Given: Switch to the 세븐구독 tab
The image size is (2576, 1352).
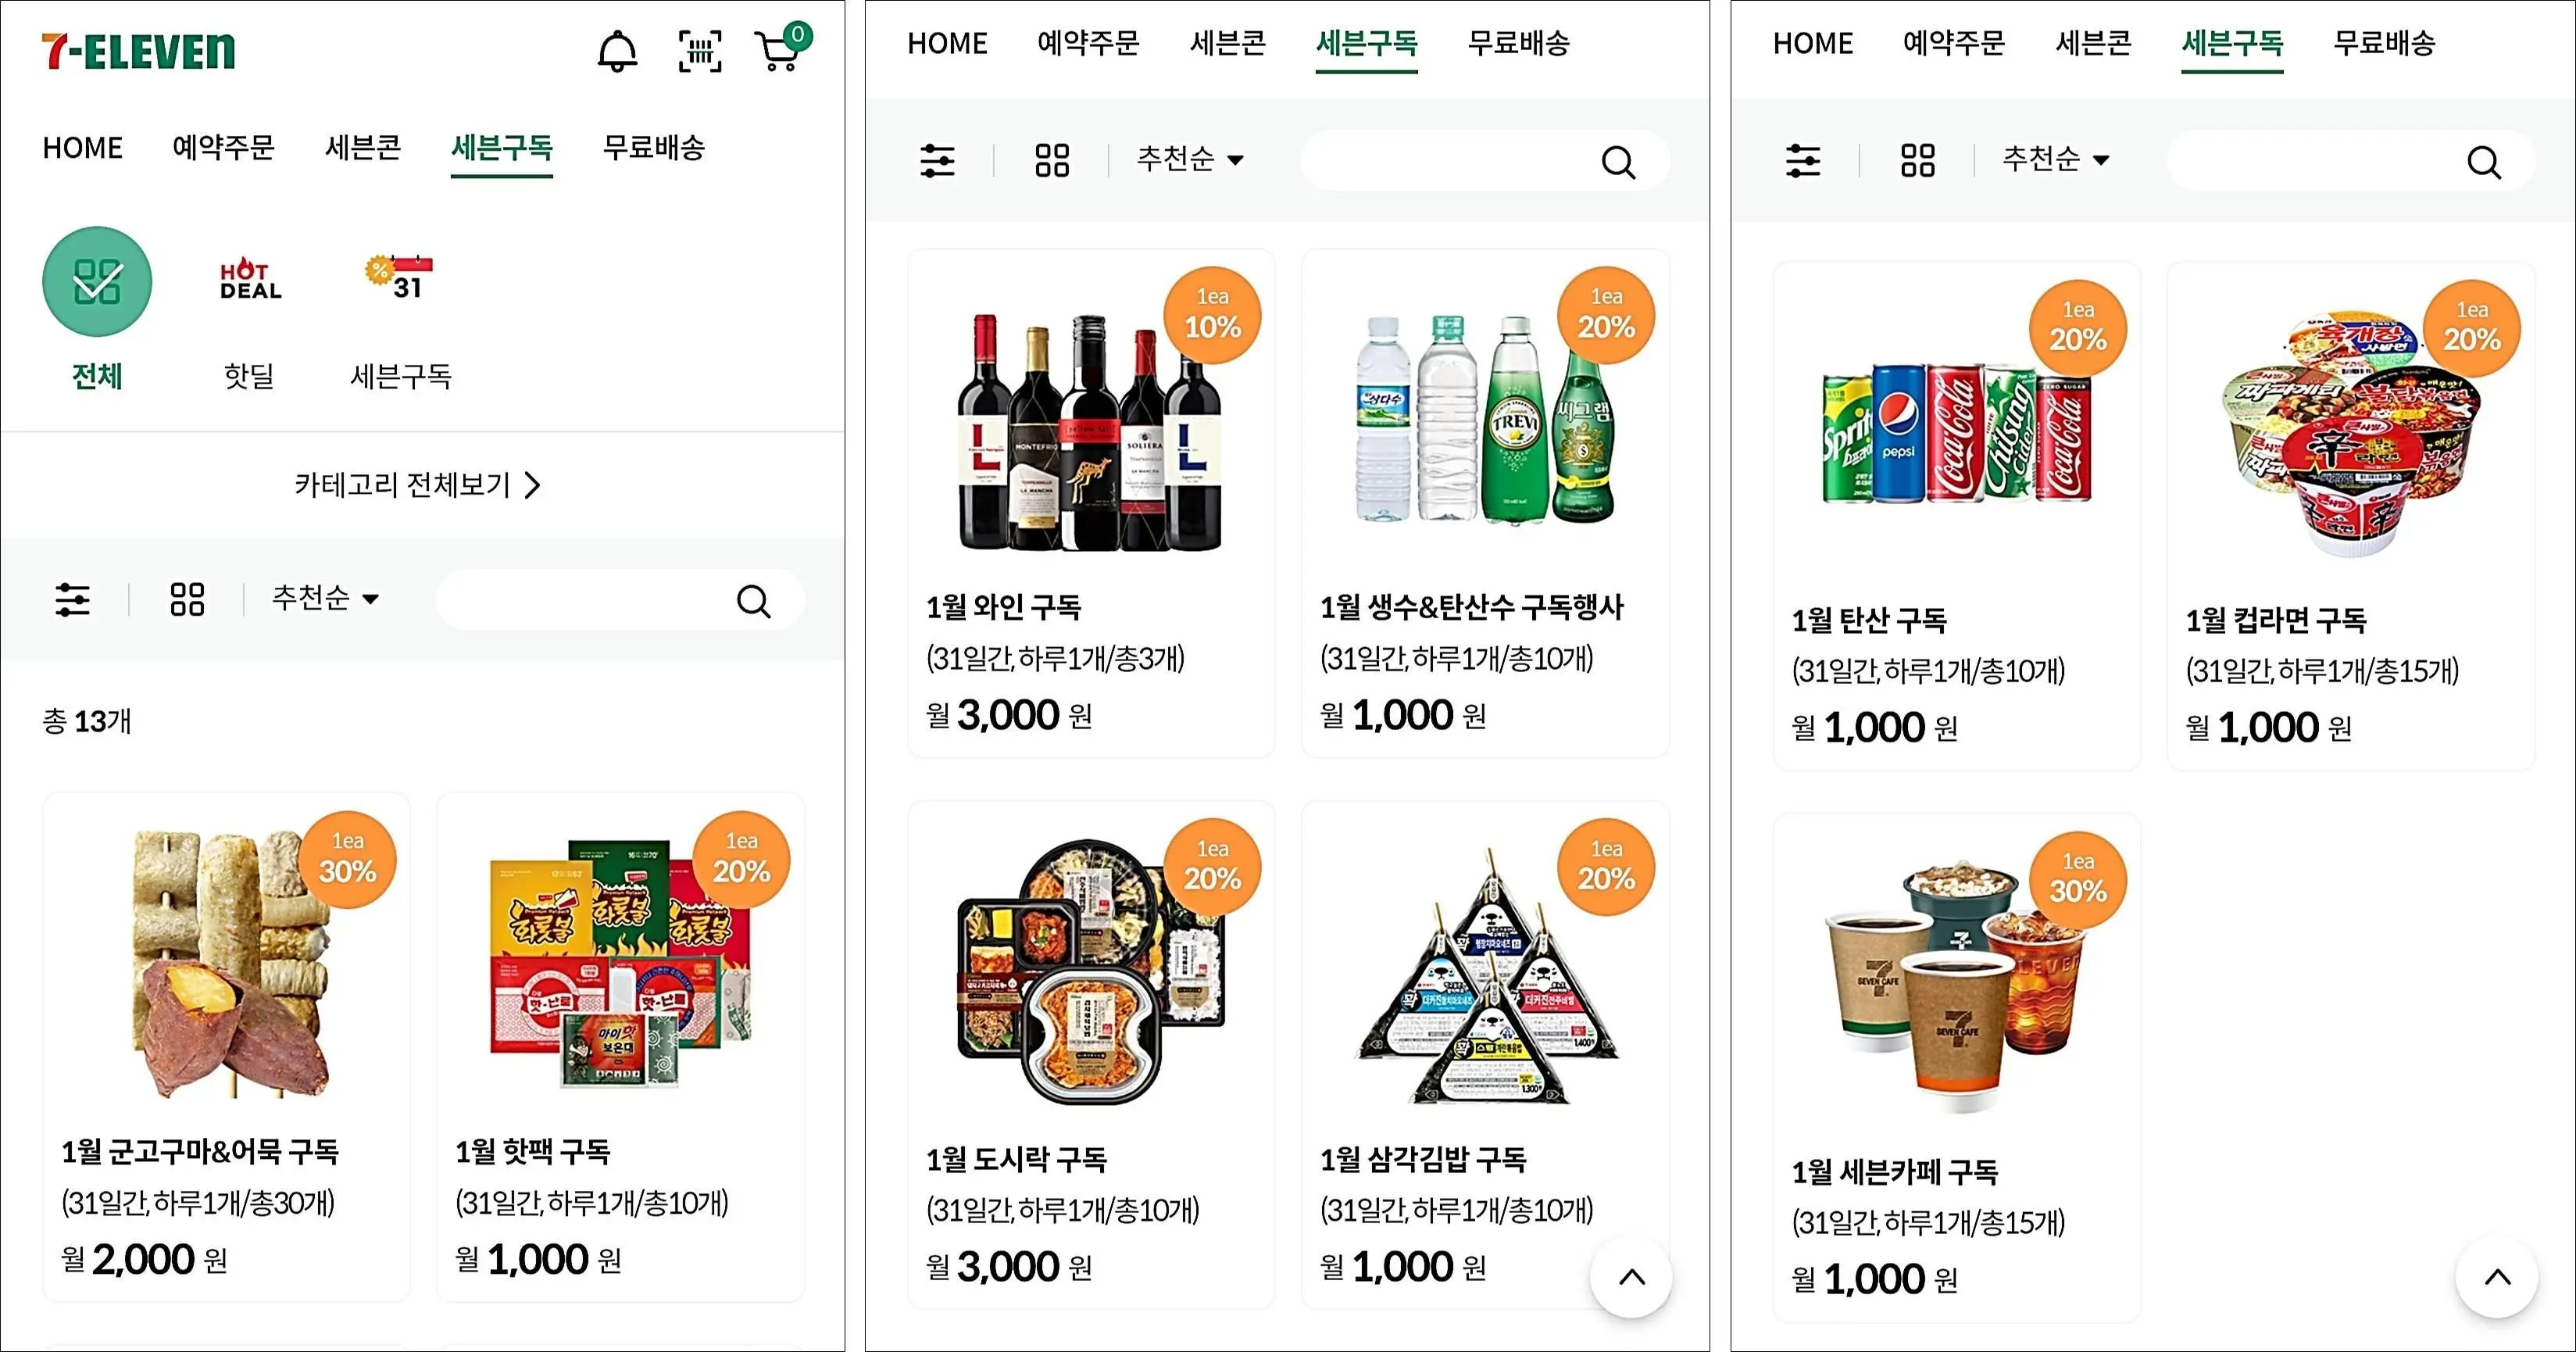Looking at the screenshot, I should click(502, 148).
